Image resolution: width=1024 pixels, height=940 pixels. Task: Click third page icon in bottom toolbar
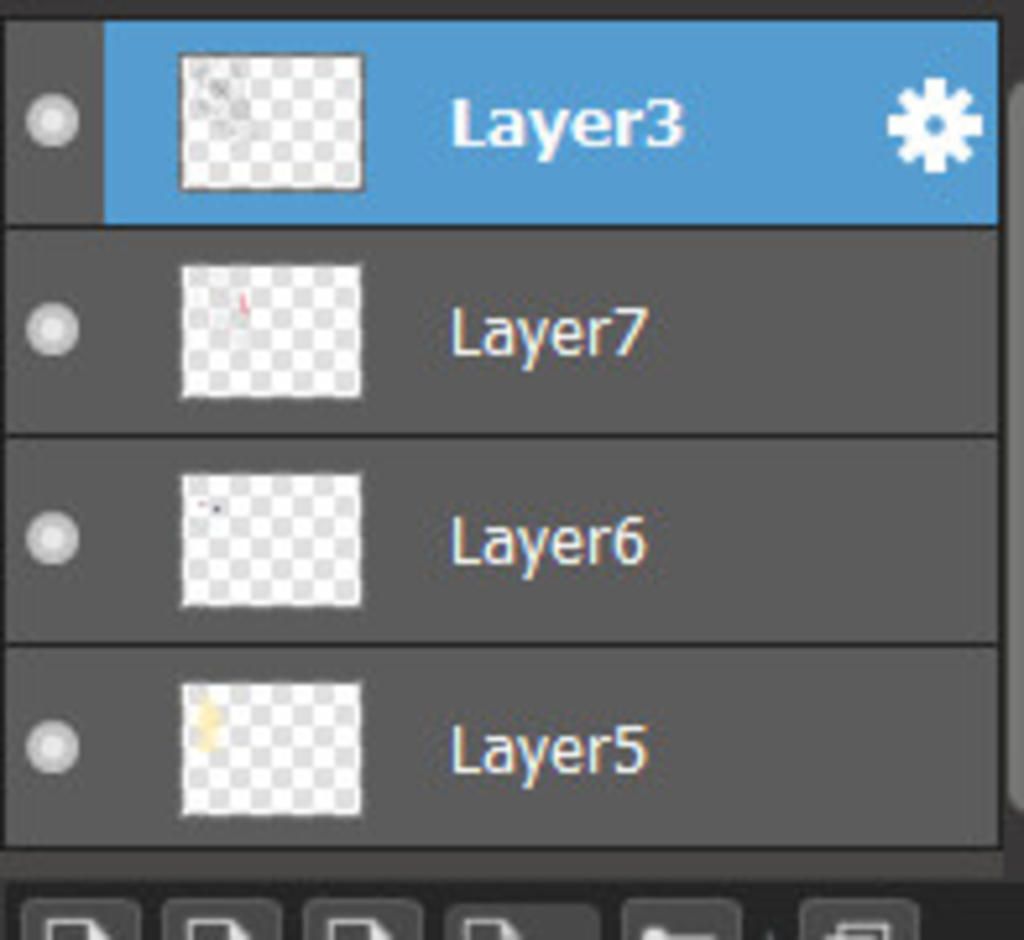pyautogui.click(x=362, y=924)
